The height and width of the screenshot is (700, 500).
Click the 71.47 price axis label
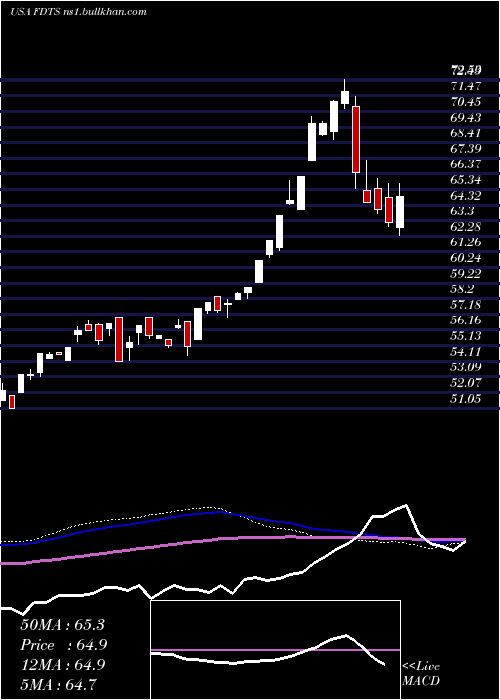[466, 86]
